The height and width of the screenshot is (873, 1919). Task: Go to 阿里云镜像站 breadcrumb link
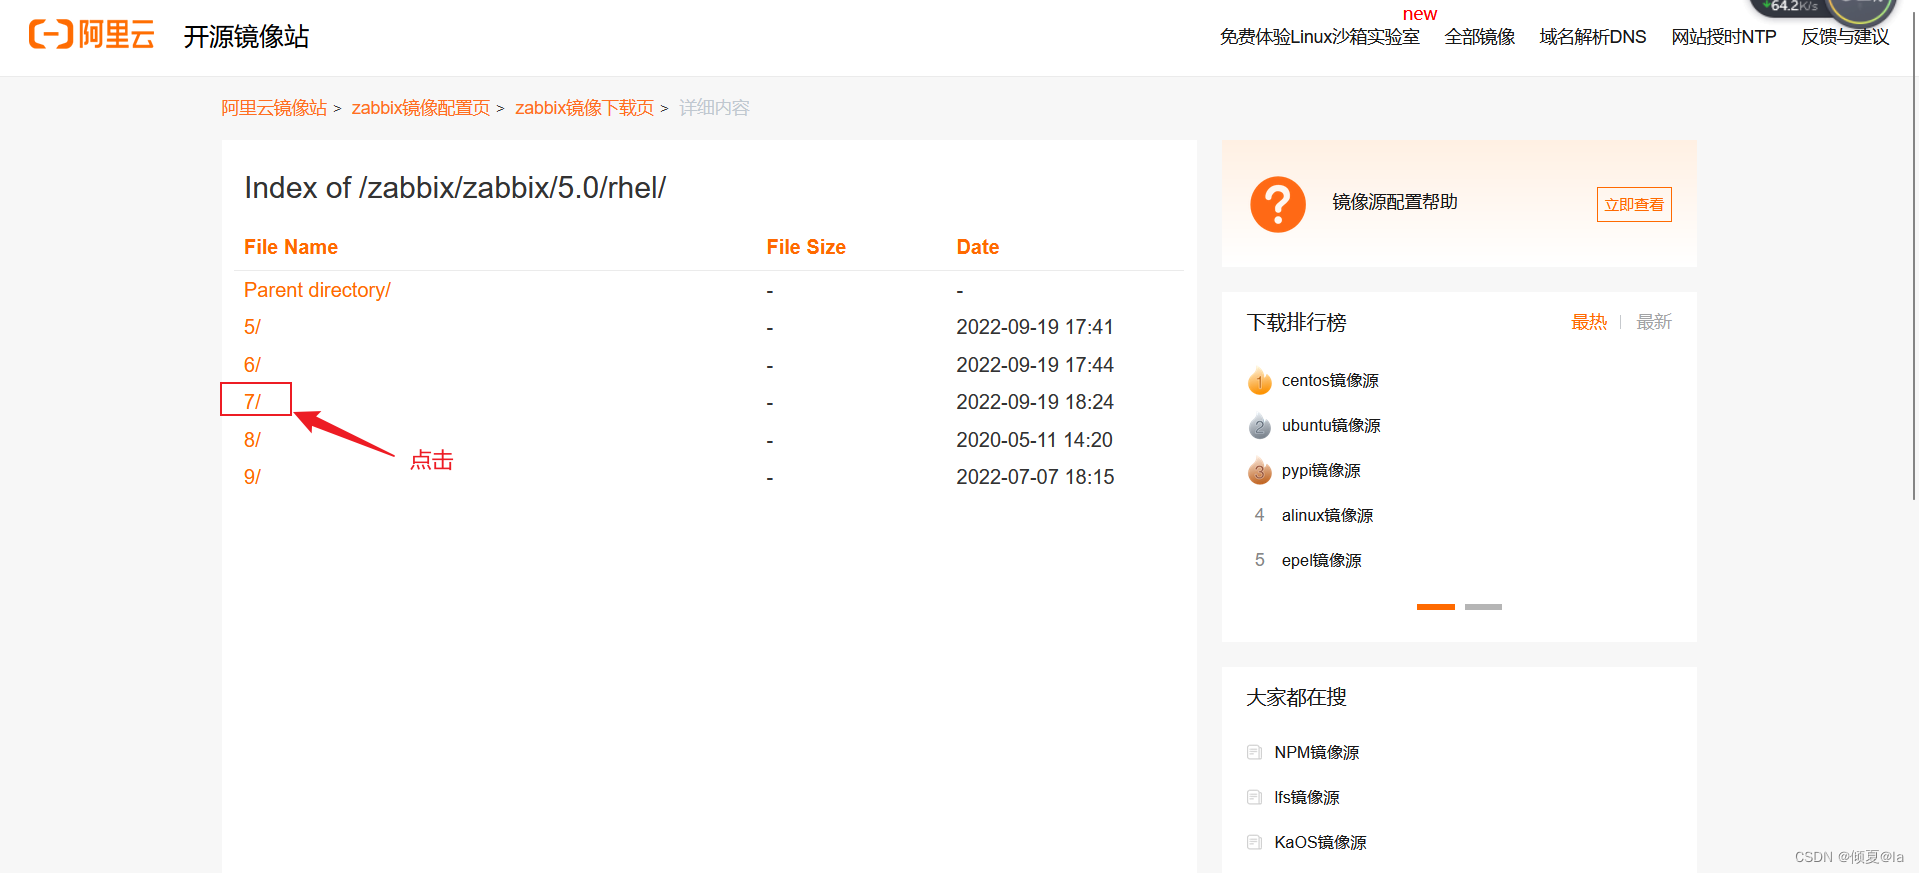[x=274, y=108]
